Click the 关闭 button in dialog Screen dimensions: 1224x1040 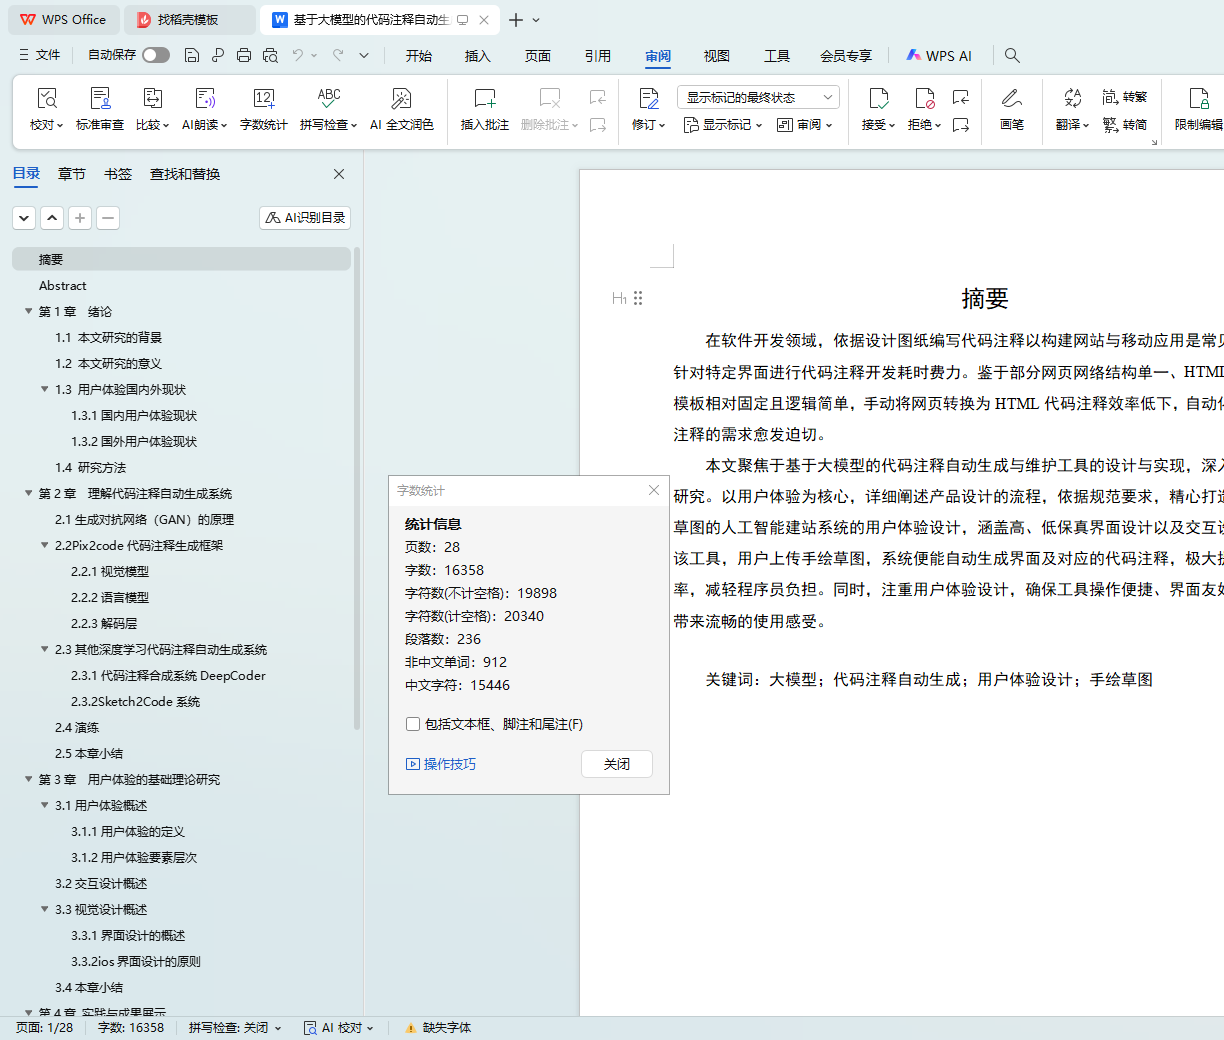(616, 764)
